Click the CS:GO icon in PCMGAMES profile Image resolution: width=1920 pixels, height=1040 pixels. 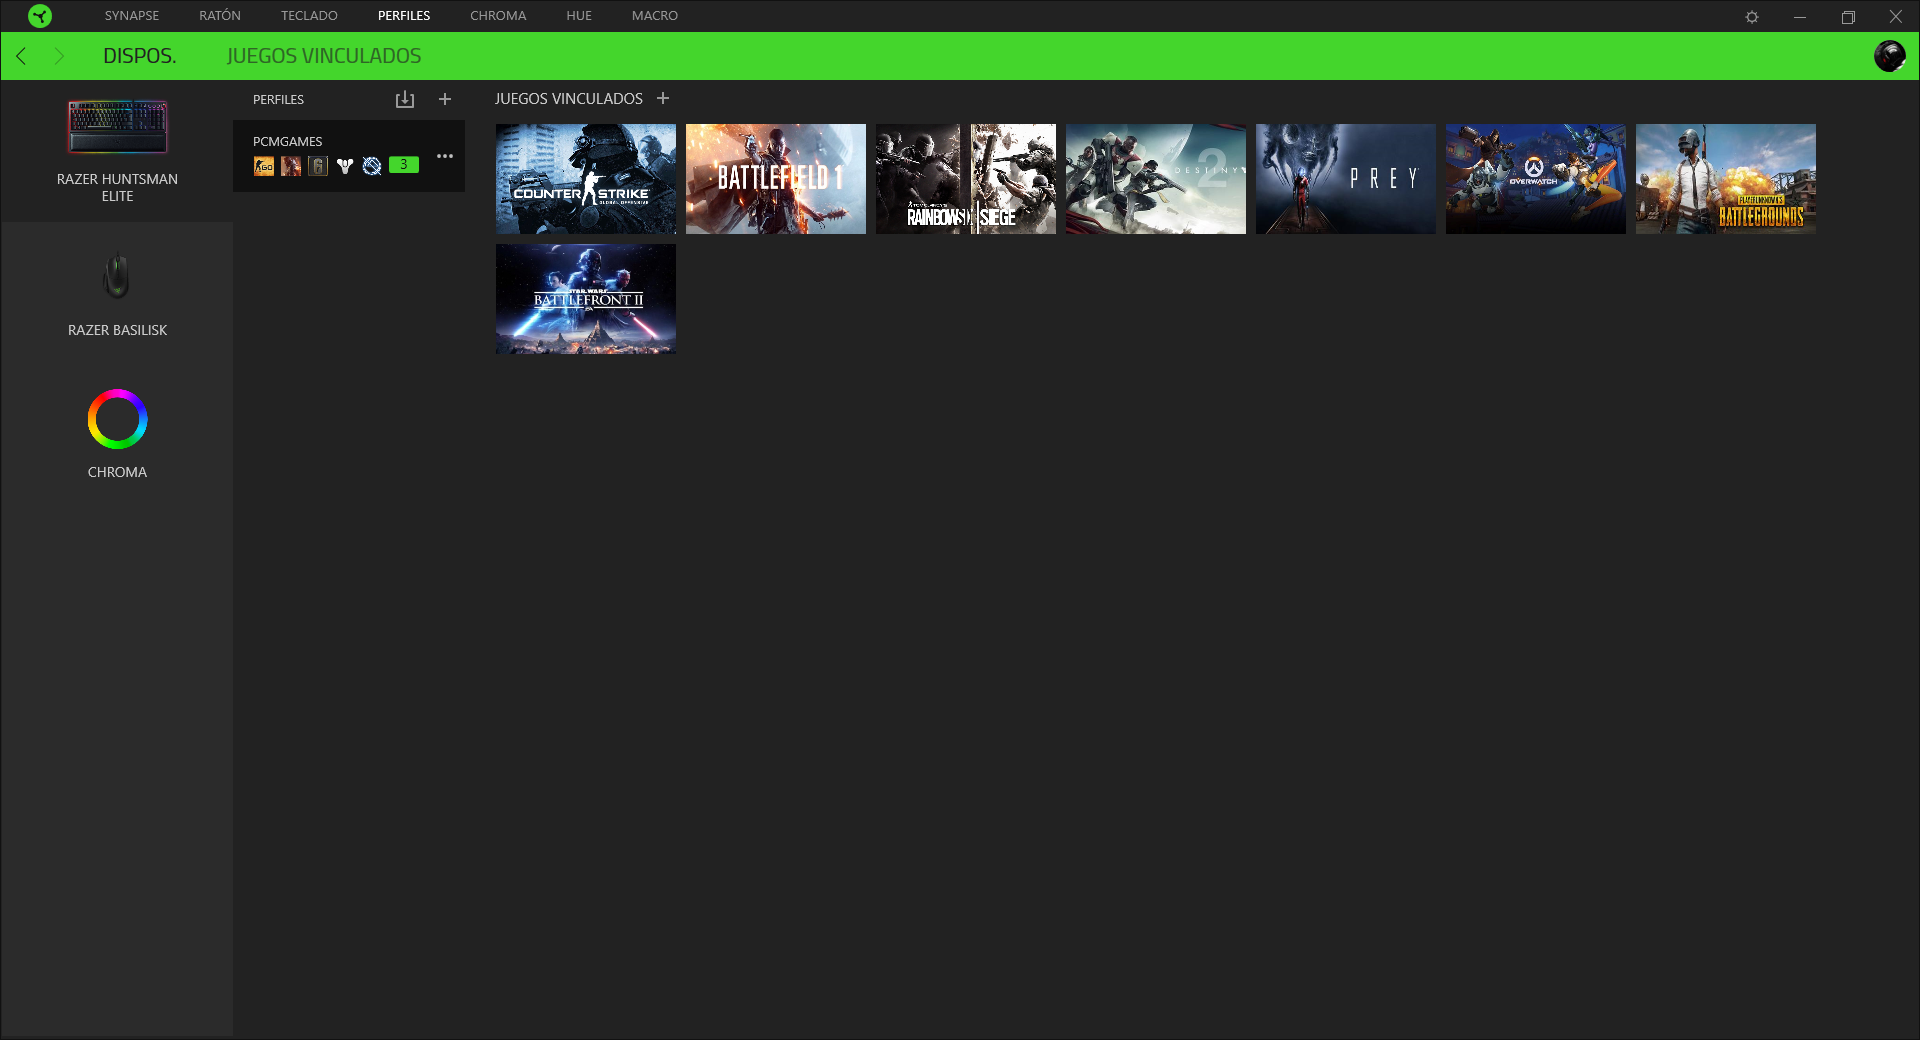264,166
